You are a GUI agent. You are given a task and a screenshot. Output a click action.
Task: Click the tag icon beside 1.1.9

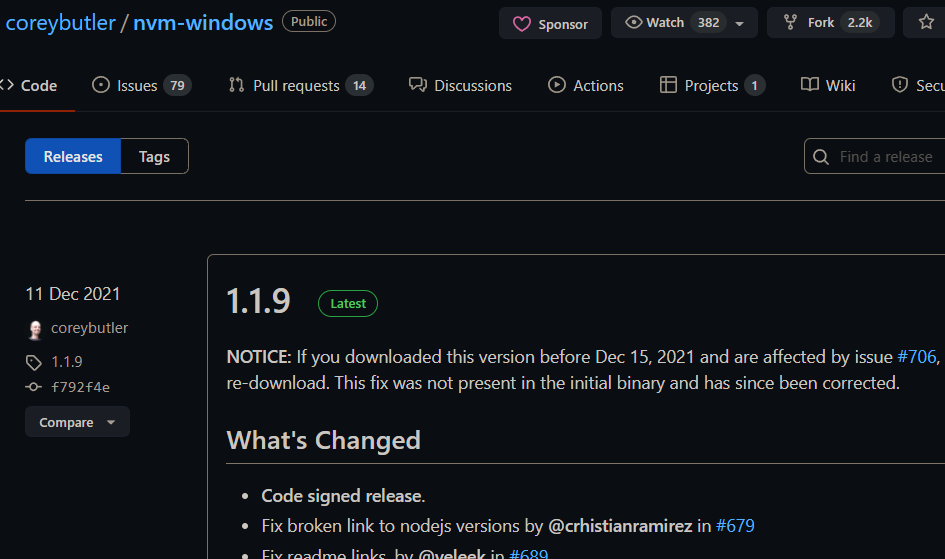pos(34,362)
